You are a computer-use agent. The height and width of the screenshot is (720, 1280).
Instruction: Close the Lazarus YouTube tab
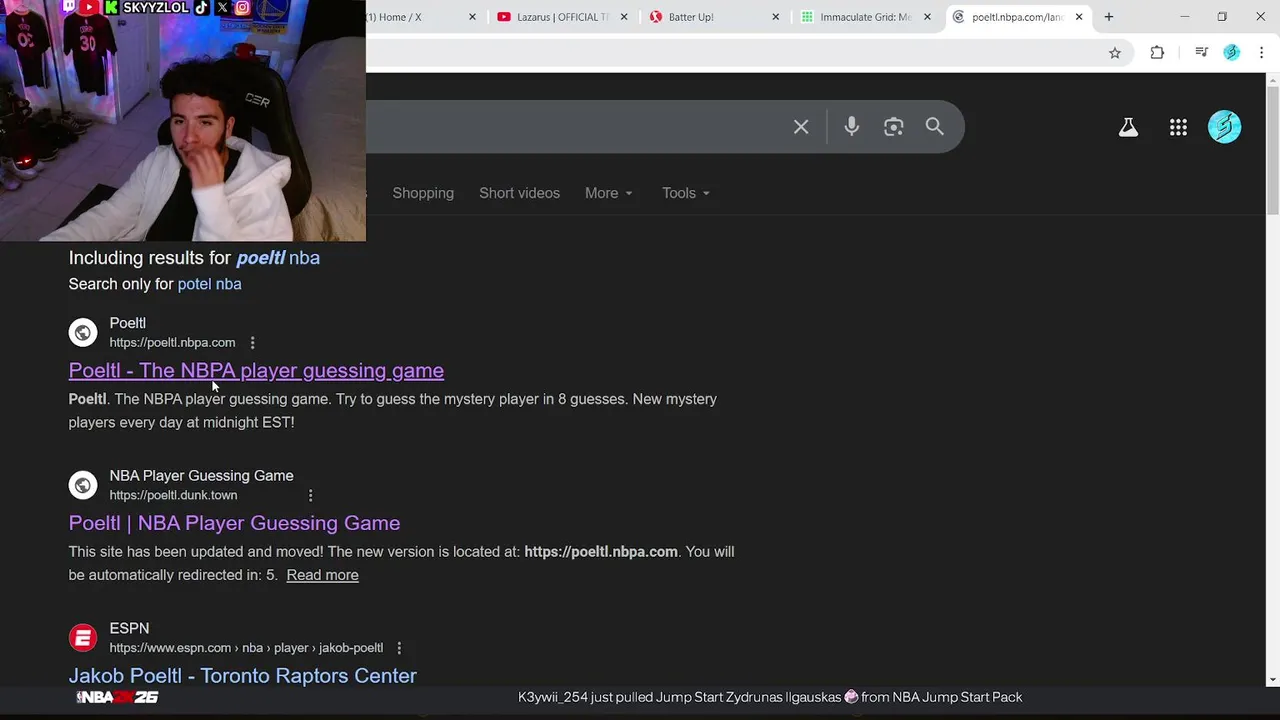[623, 17]
